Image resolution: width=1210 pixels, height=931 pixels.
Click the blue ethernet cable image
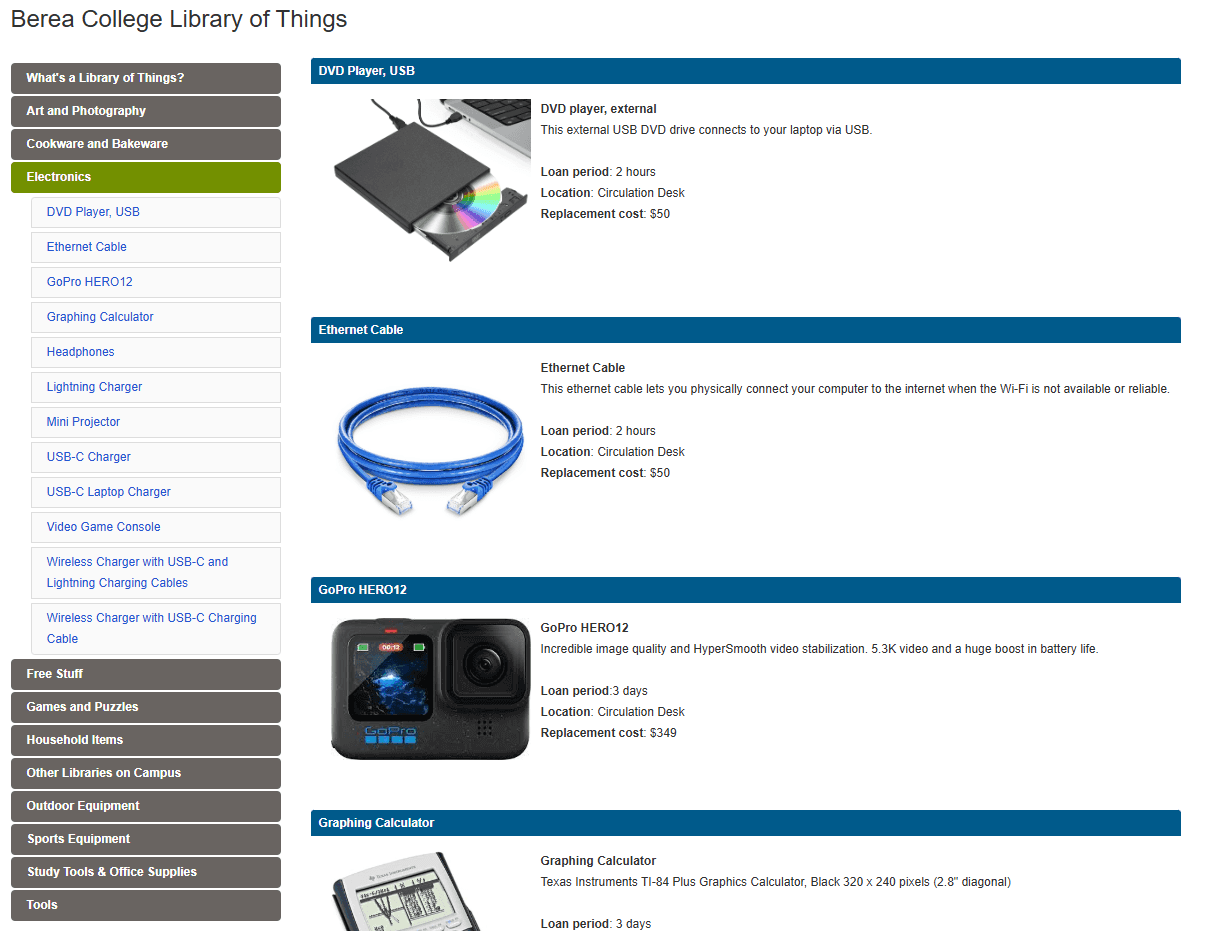point(431,447)
